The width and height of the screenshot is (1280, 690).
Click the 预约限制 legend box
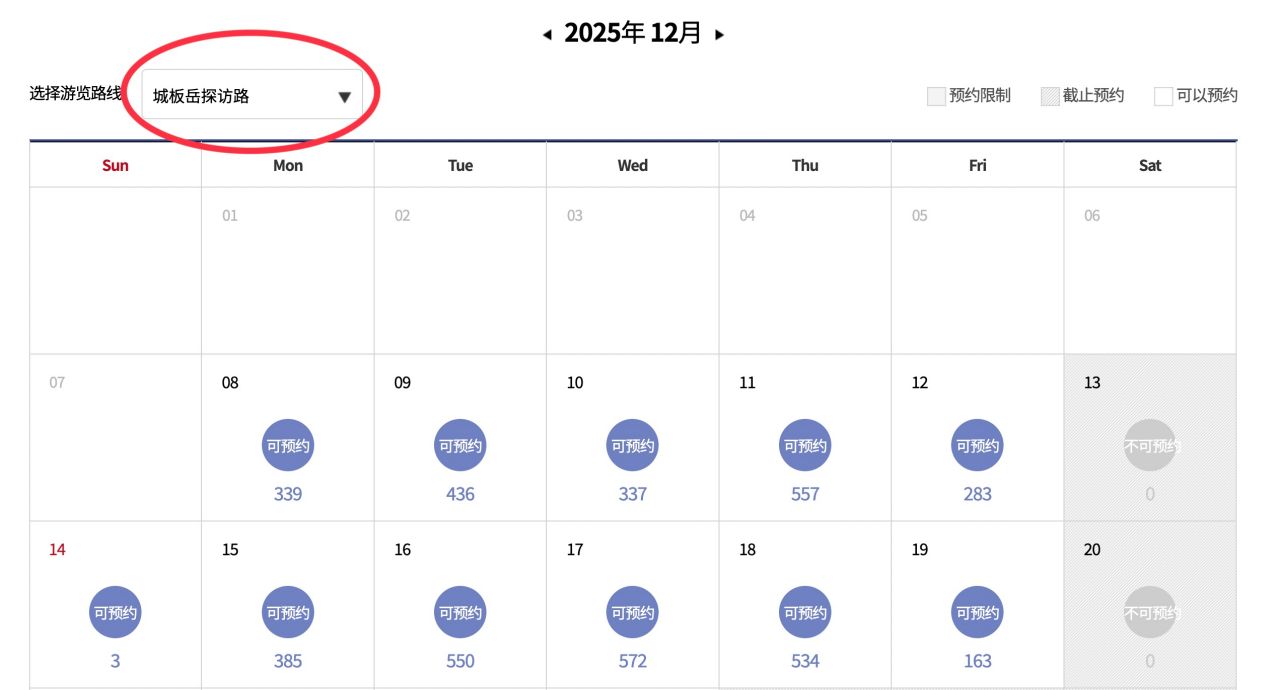point(936,96)
